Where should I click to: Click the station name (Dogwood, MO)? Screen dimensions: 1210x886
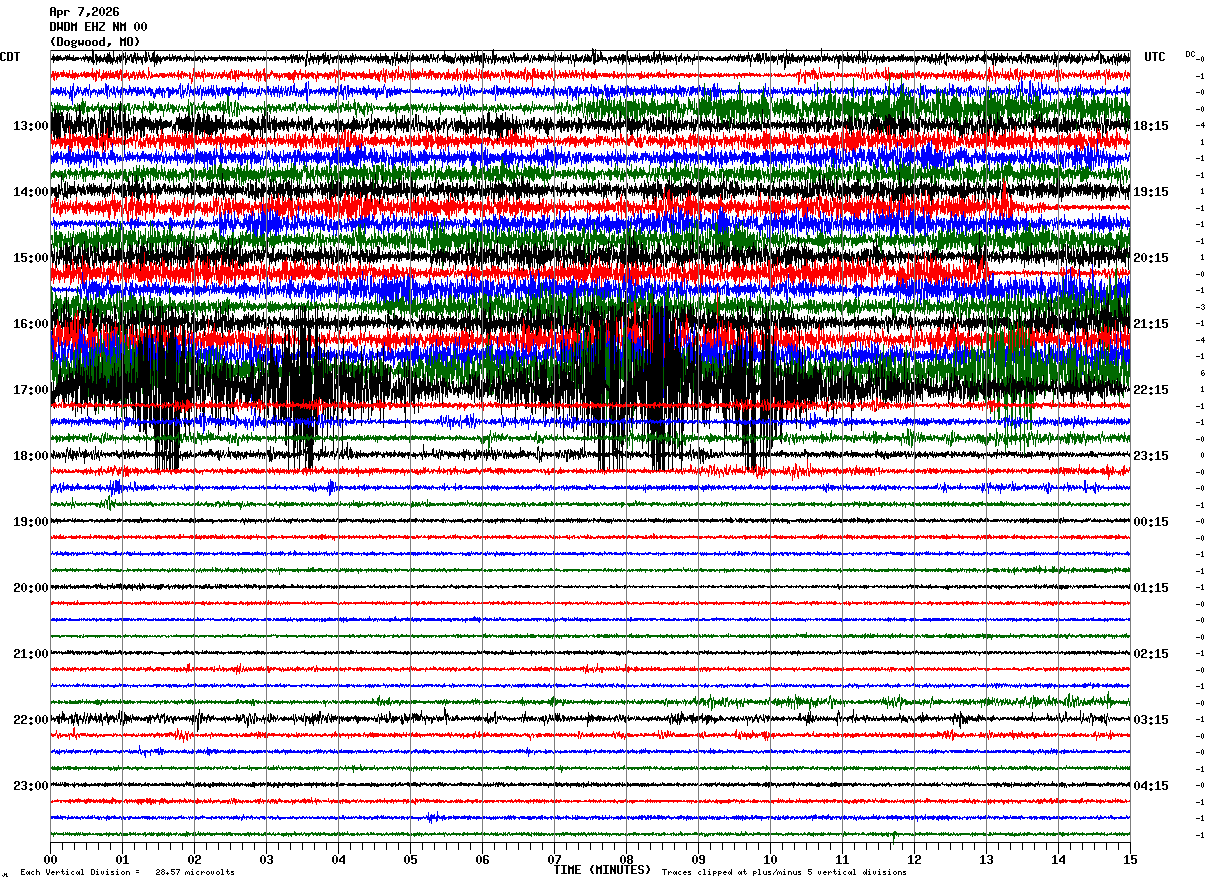tap(95, 42)
